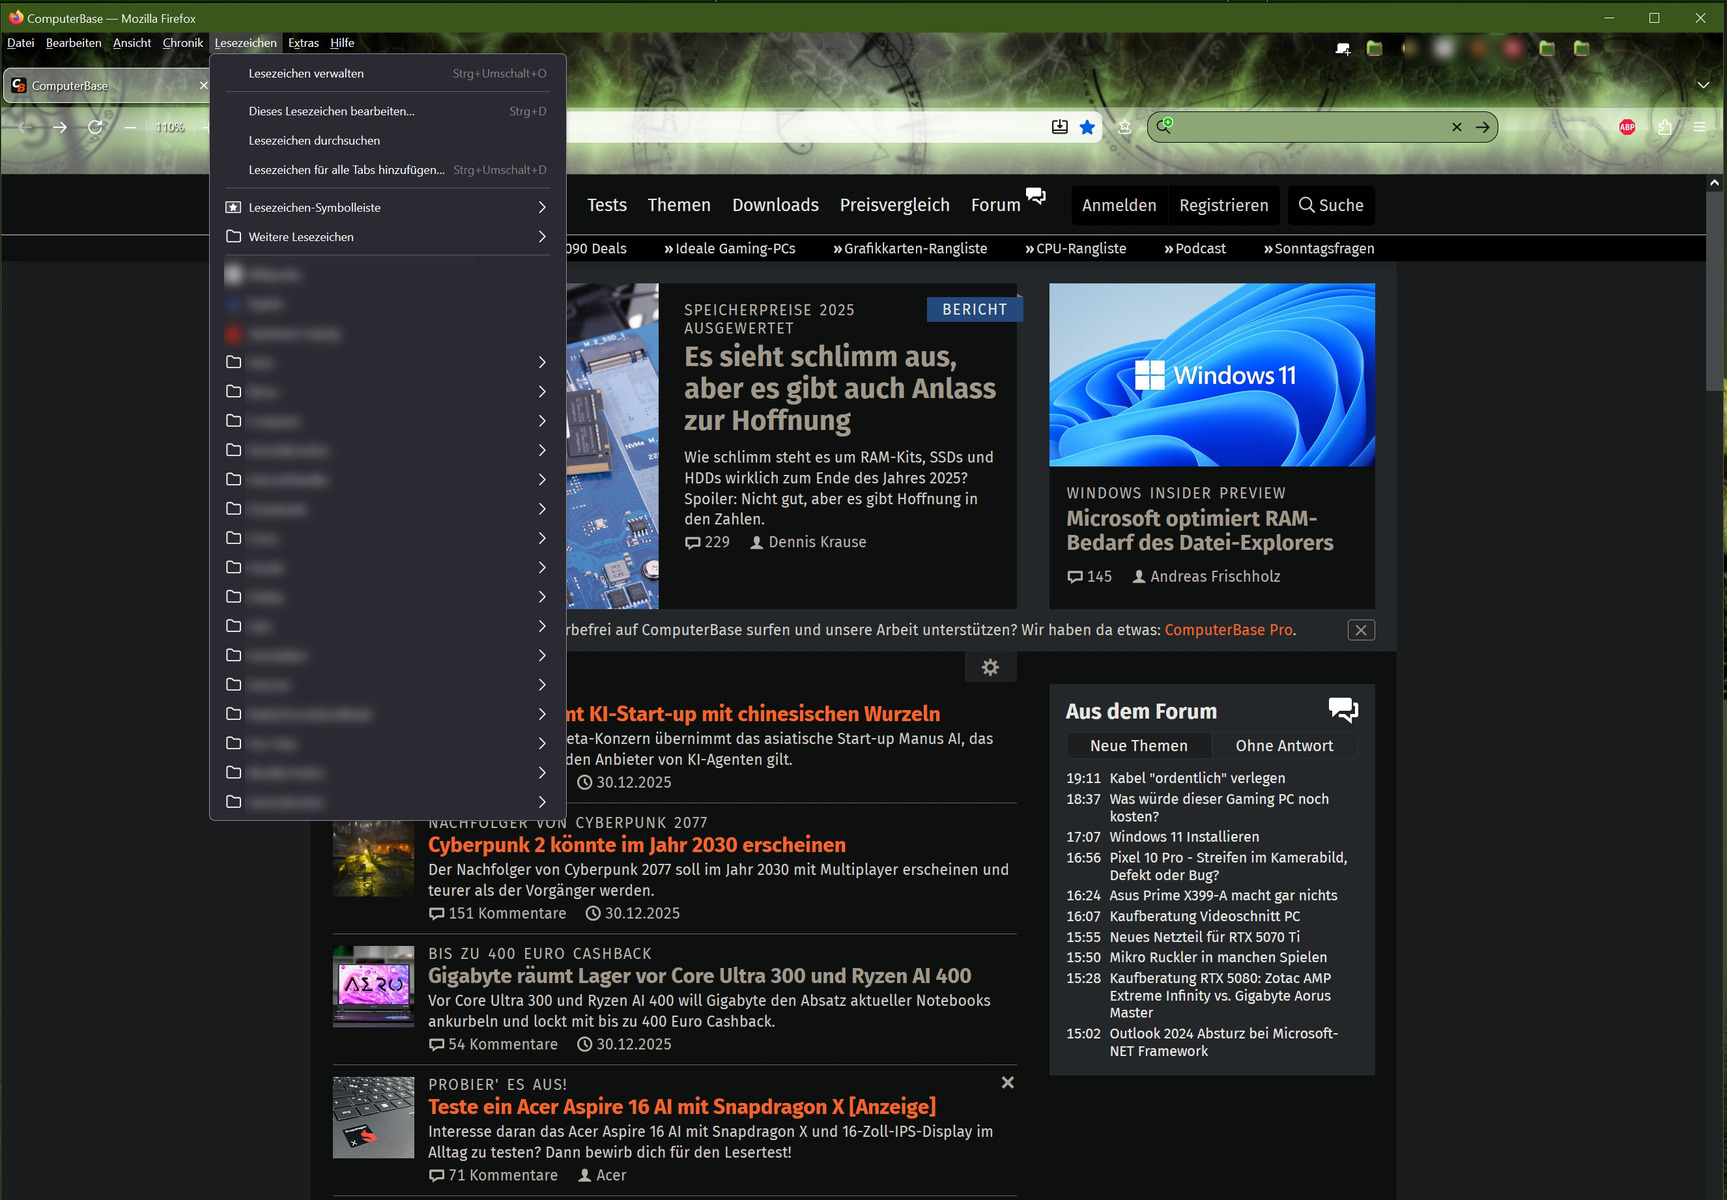Close the ComputerBase tab

point(203,85)
